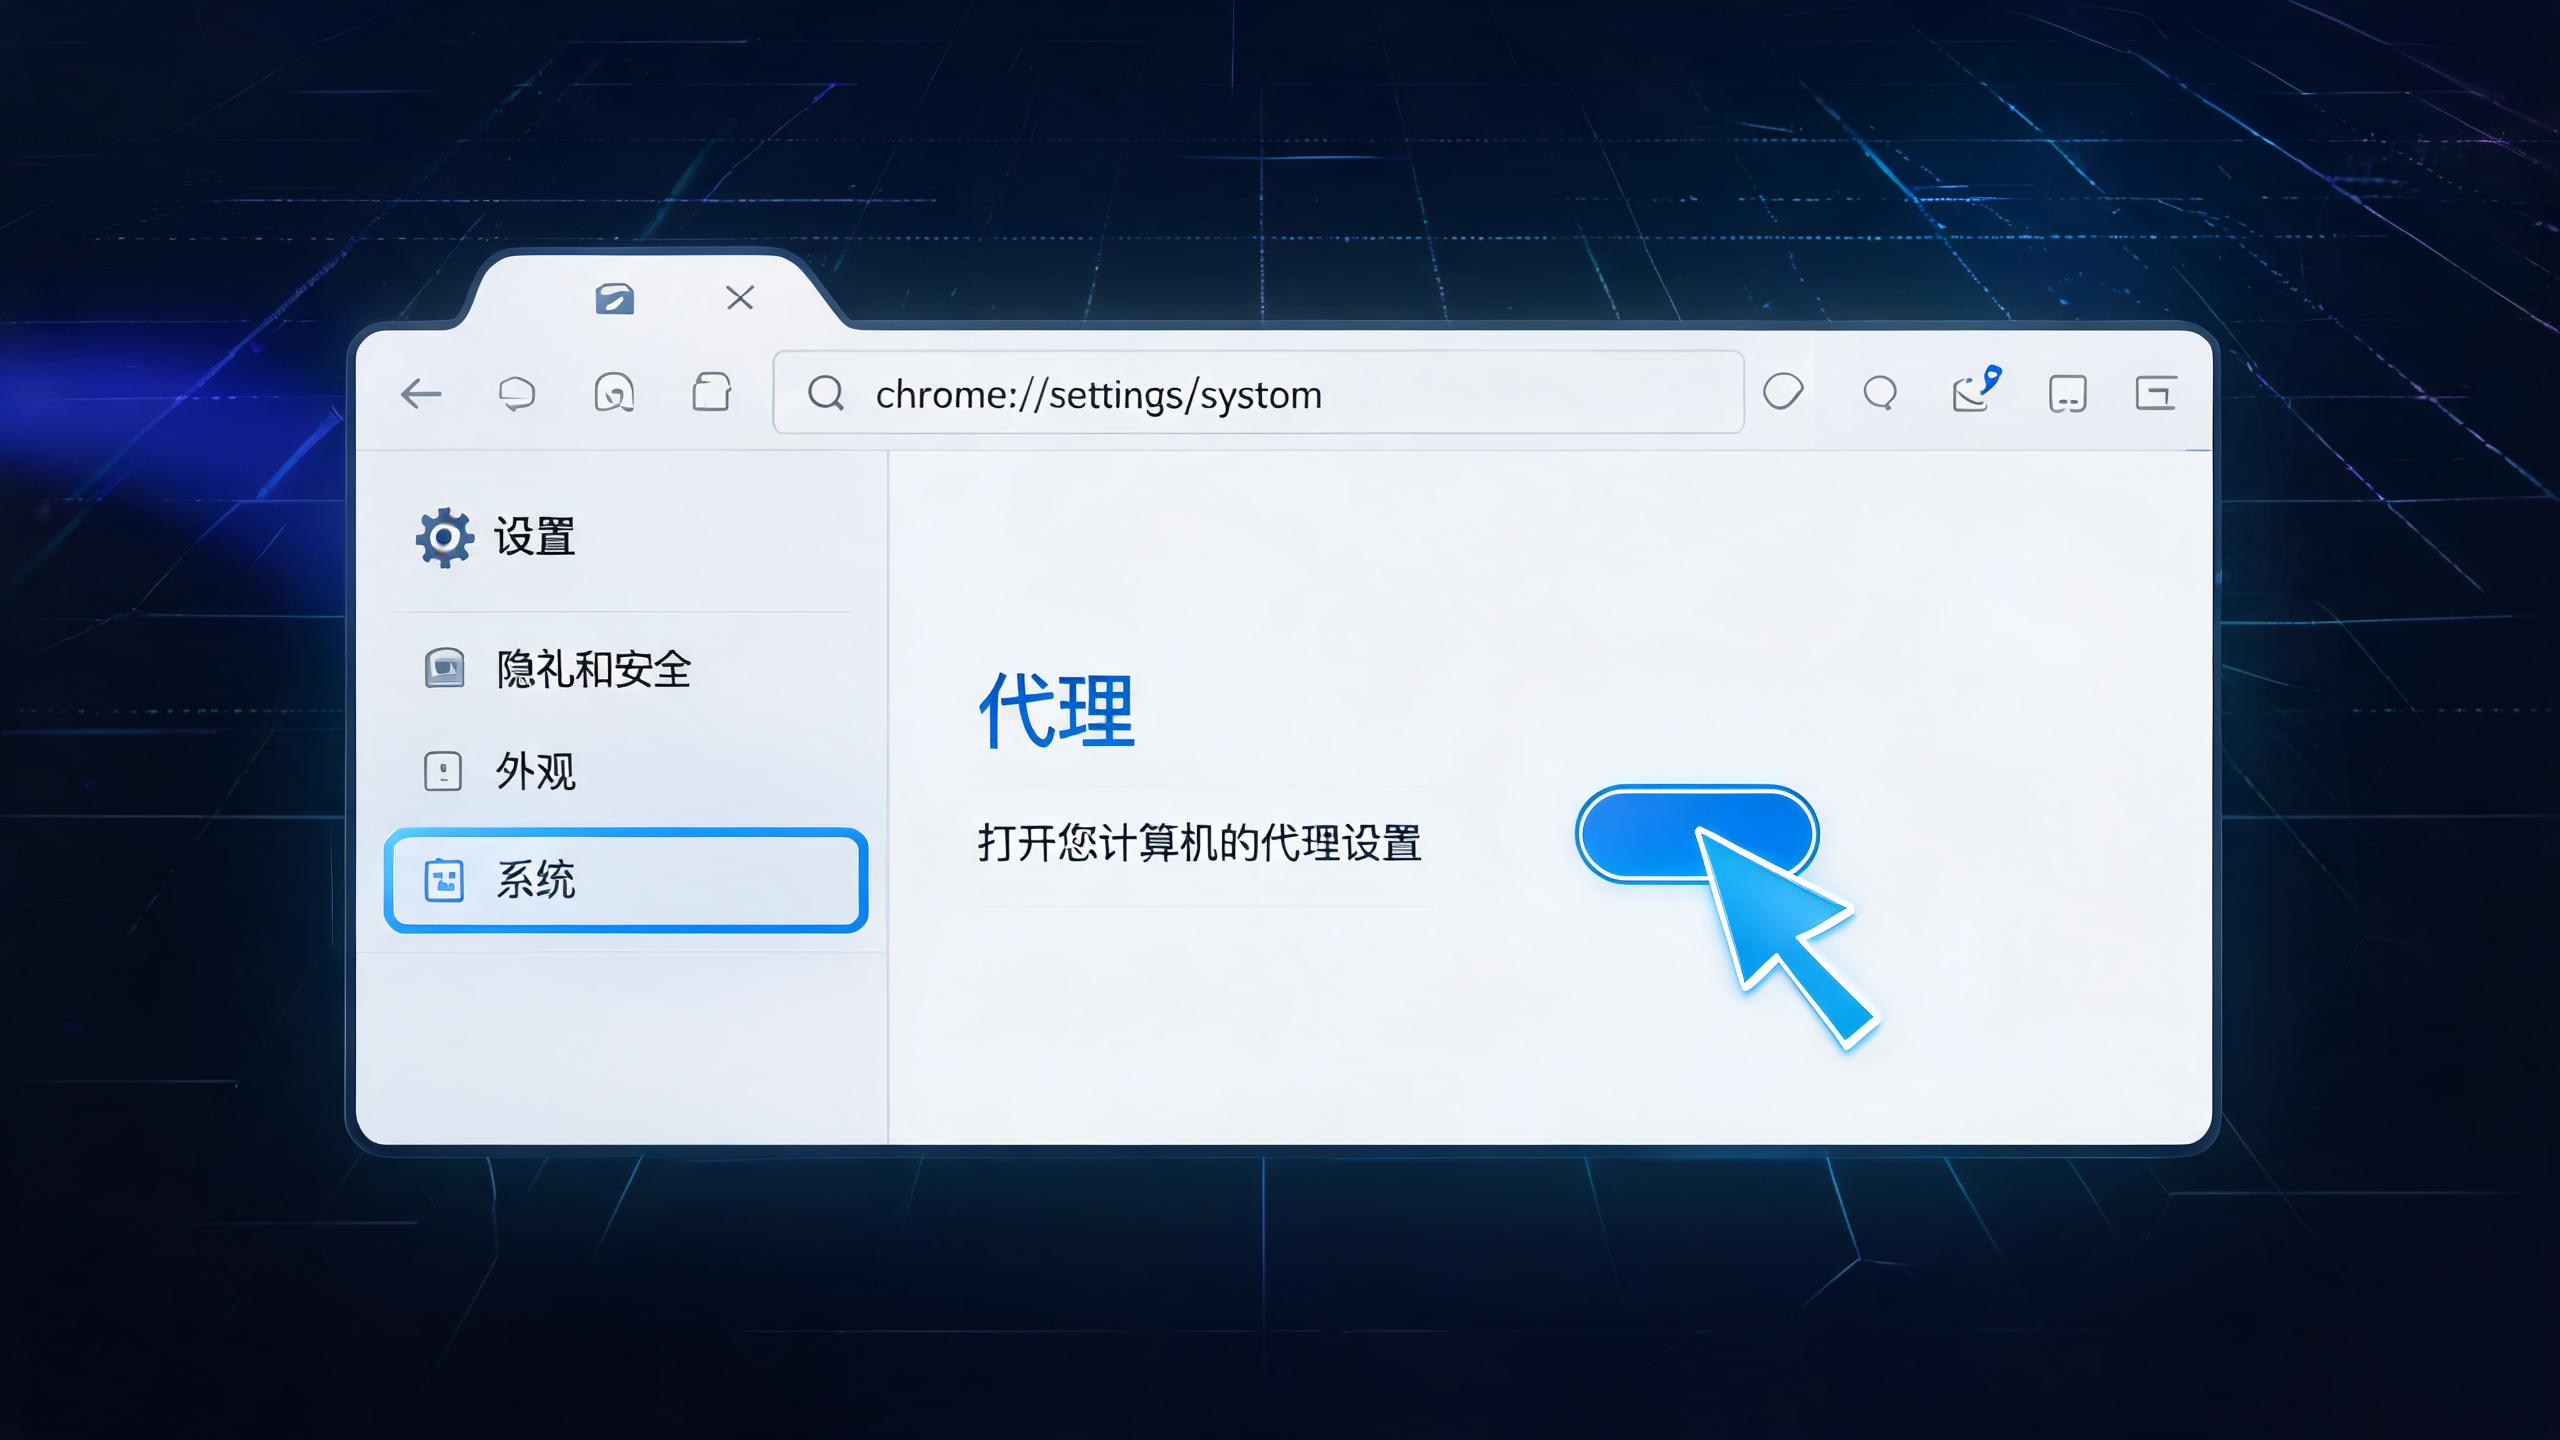Click the icon with the blue pin badge
This screenshot has height=1440, width=2560.
click(x=1976, y=390)
